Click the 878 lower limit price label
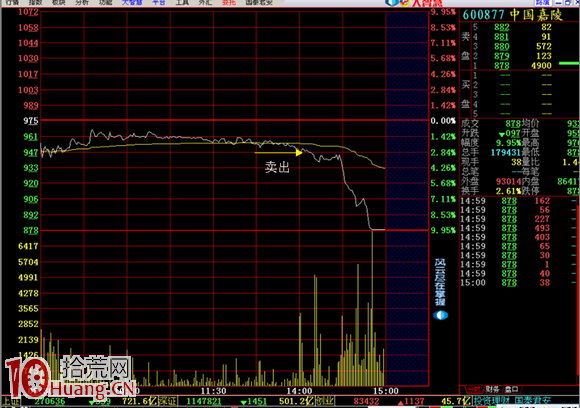 point(30,230)
